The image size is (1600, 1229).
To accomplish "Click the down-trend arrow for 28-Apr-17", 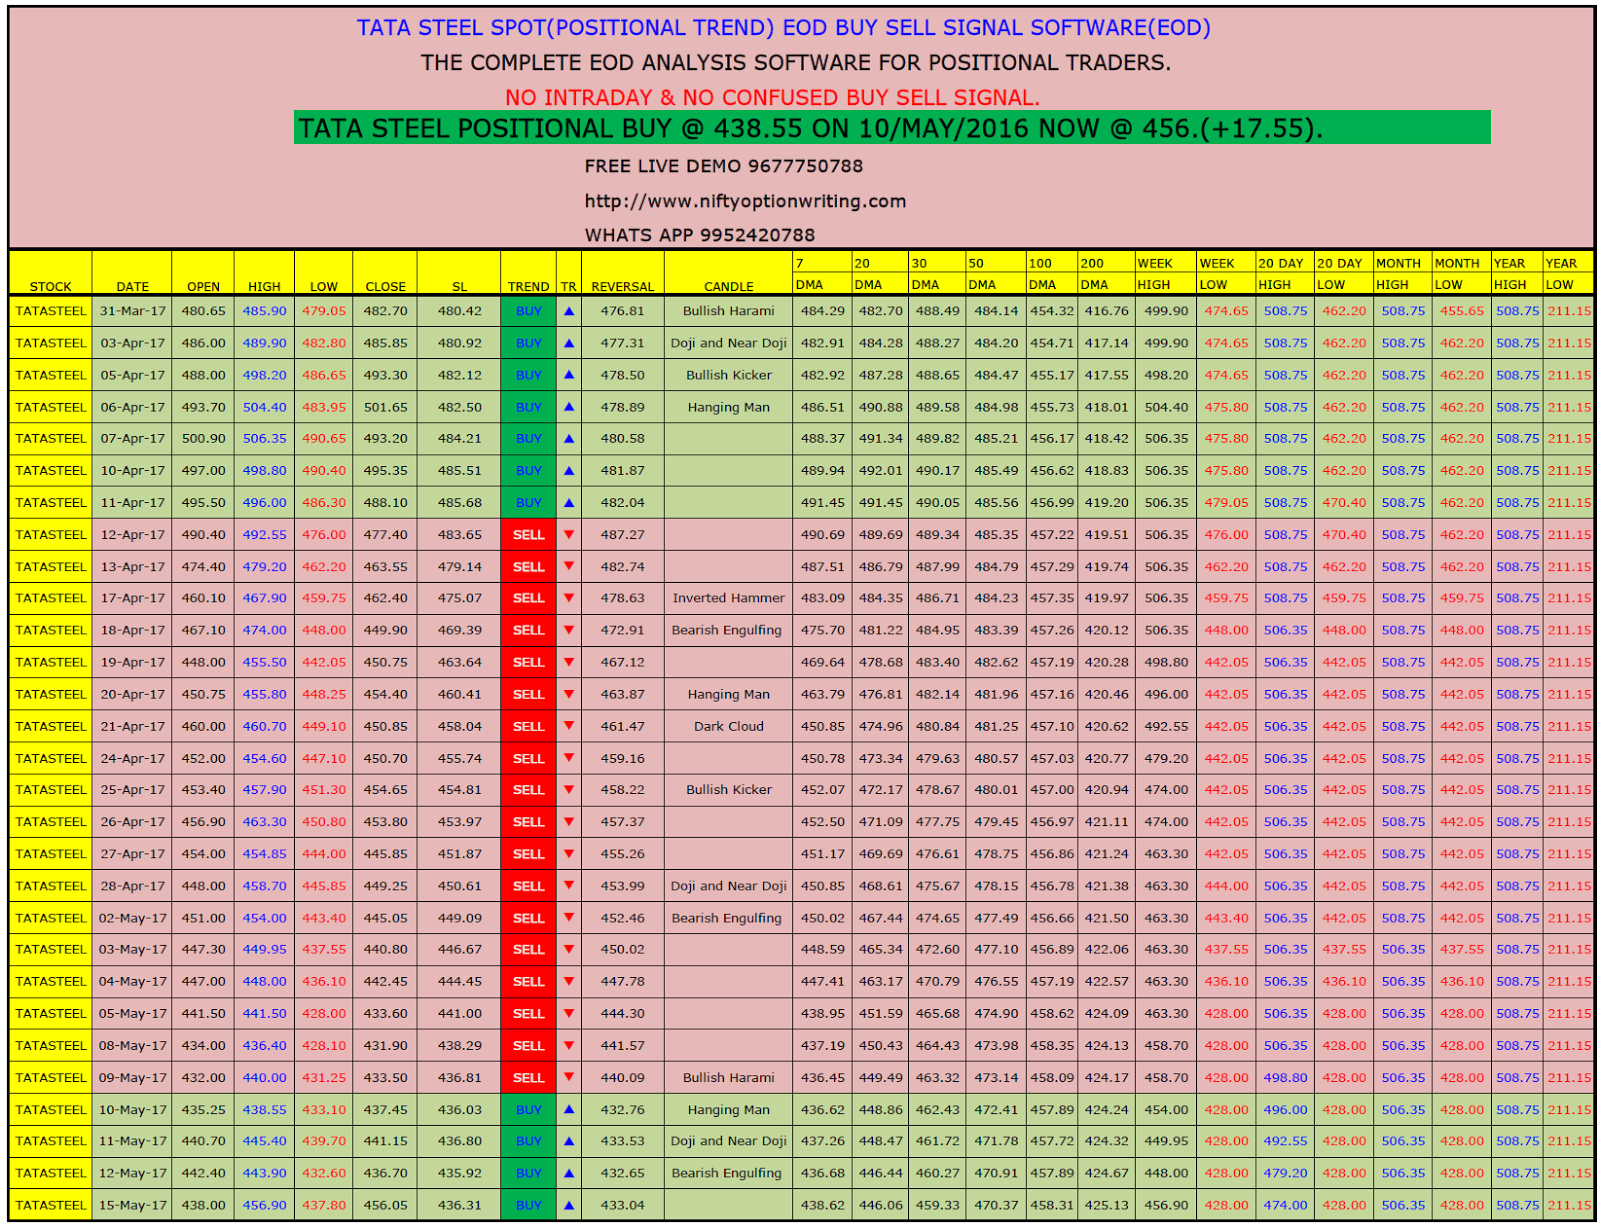I will tap(569, 886).
